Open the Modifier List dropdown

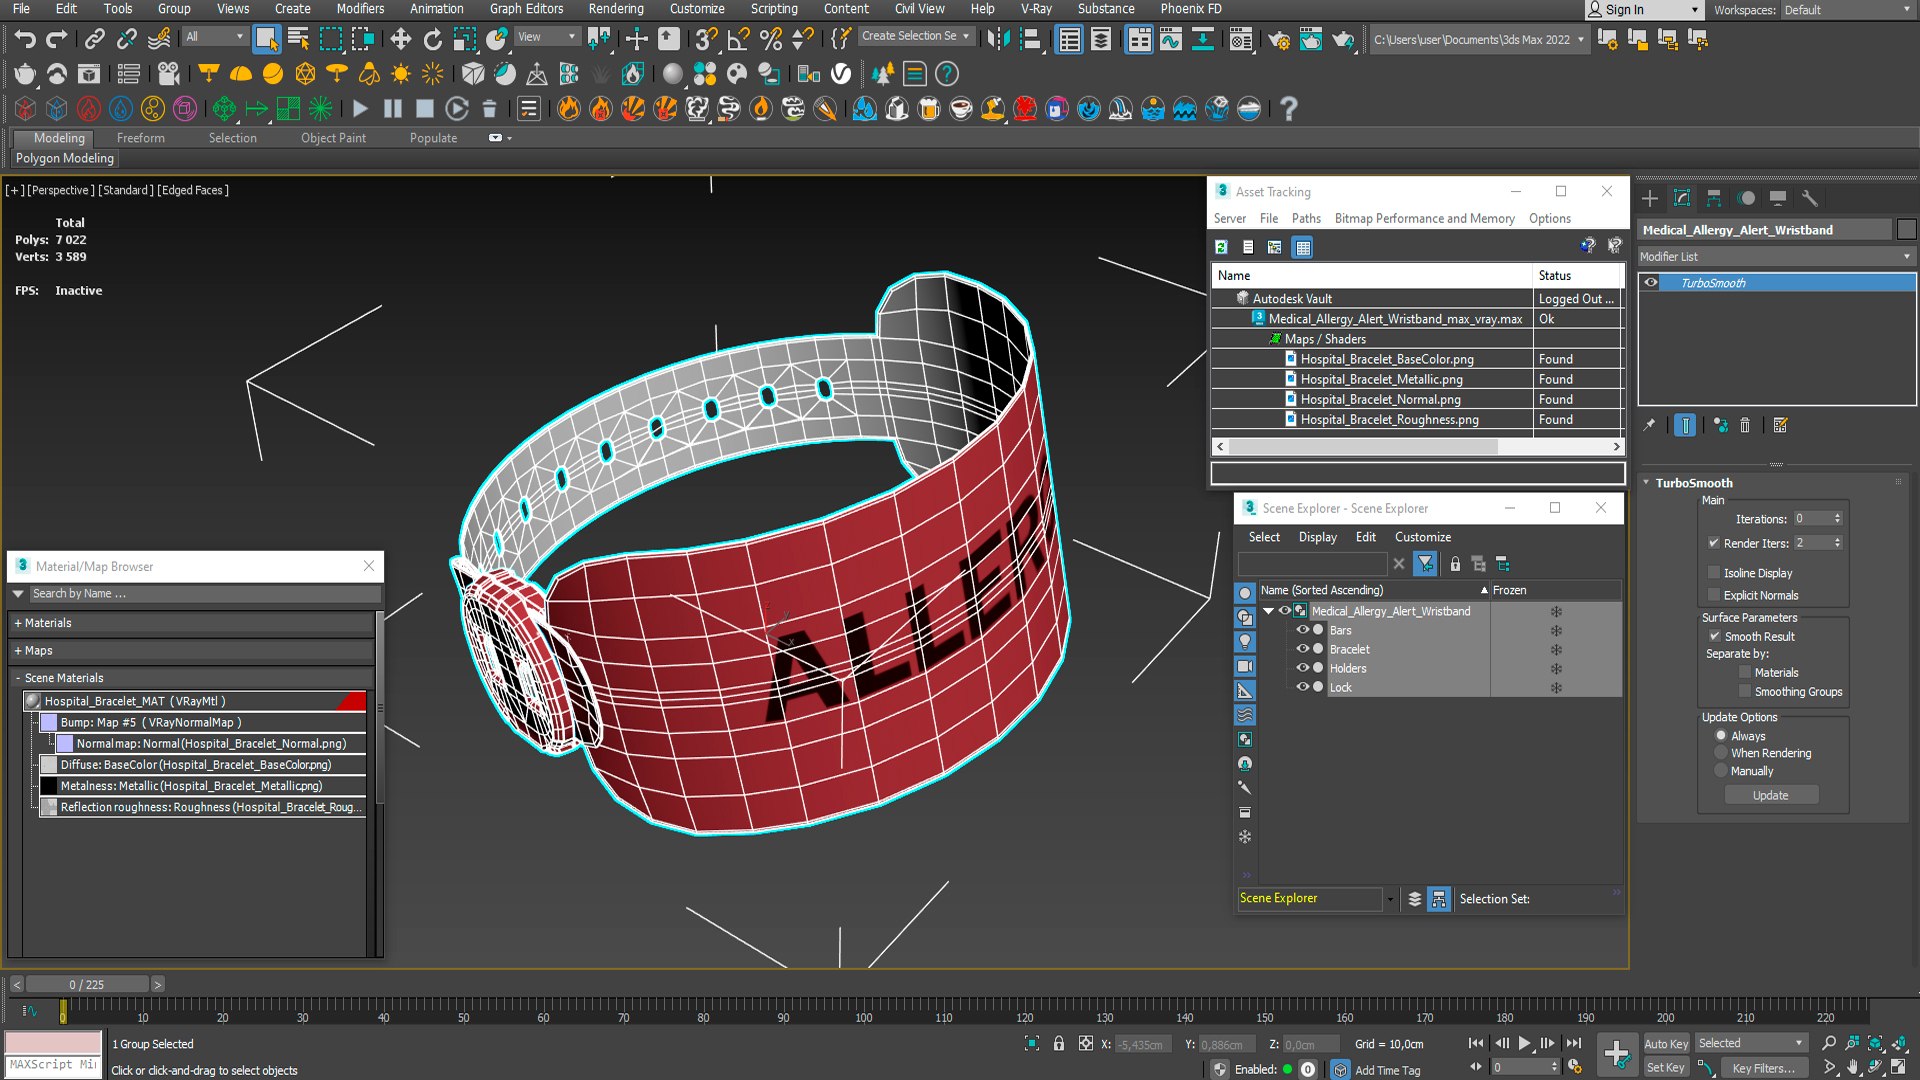pyautogui.click(x=1775, y=257)
